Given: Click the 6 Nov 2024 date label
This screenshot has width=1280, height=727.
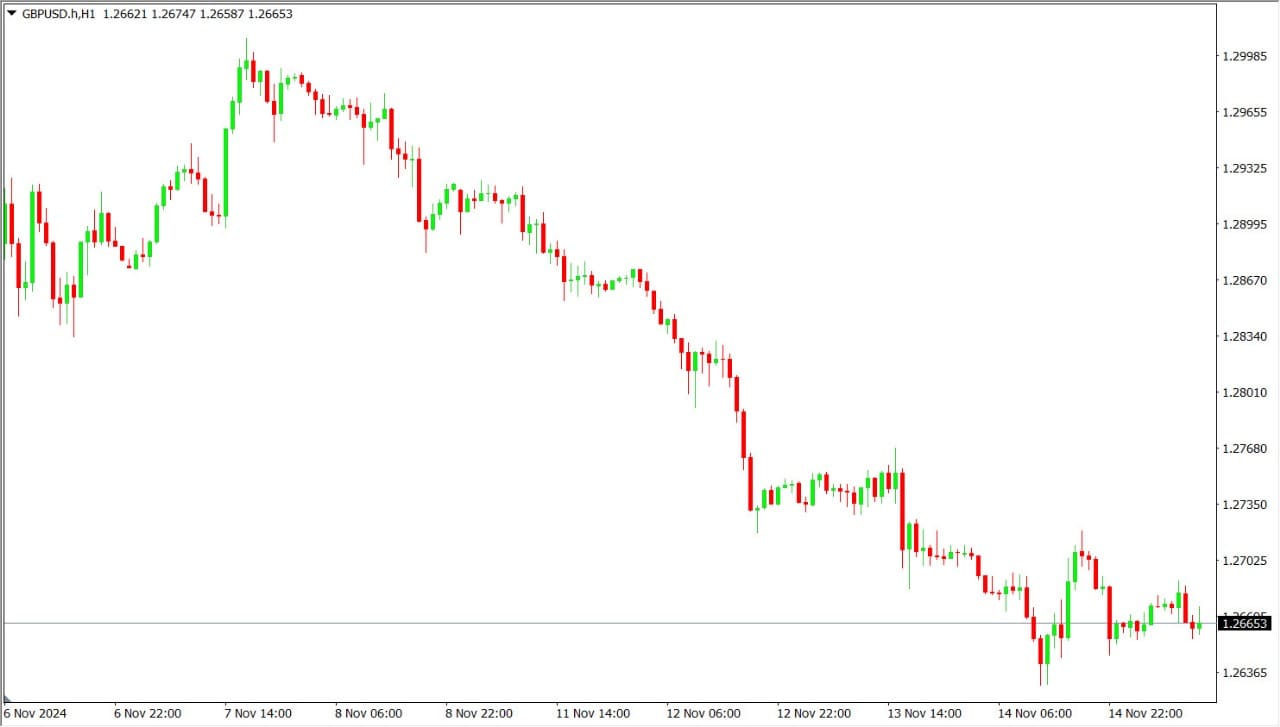Looking at the screenshot, I should click(34, 714).
